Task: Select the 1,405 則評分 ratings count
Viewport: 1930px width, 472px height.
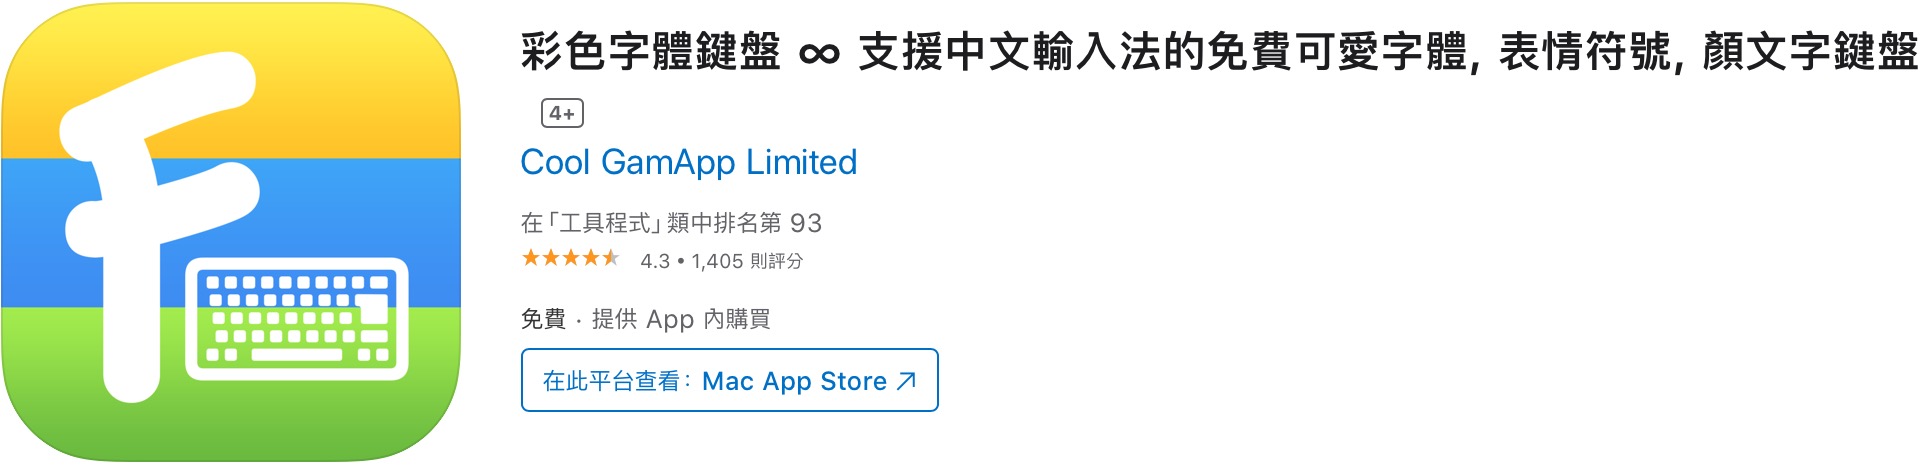Action: coord(747,261)
